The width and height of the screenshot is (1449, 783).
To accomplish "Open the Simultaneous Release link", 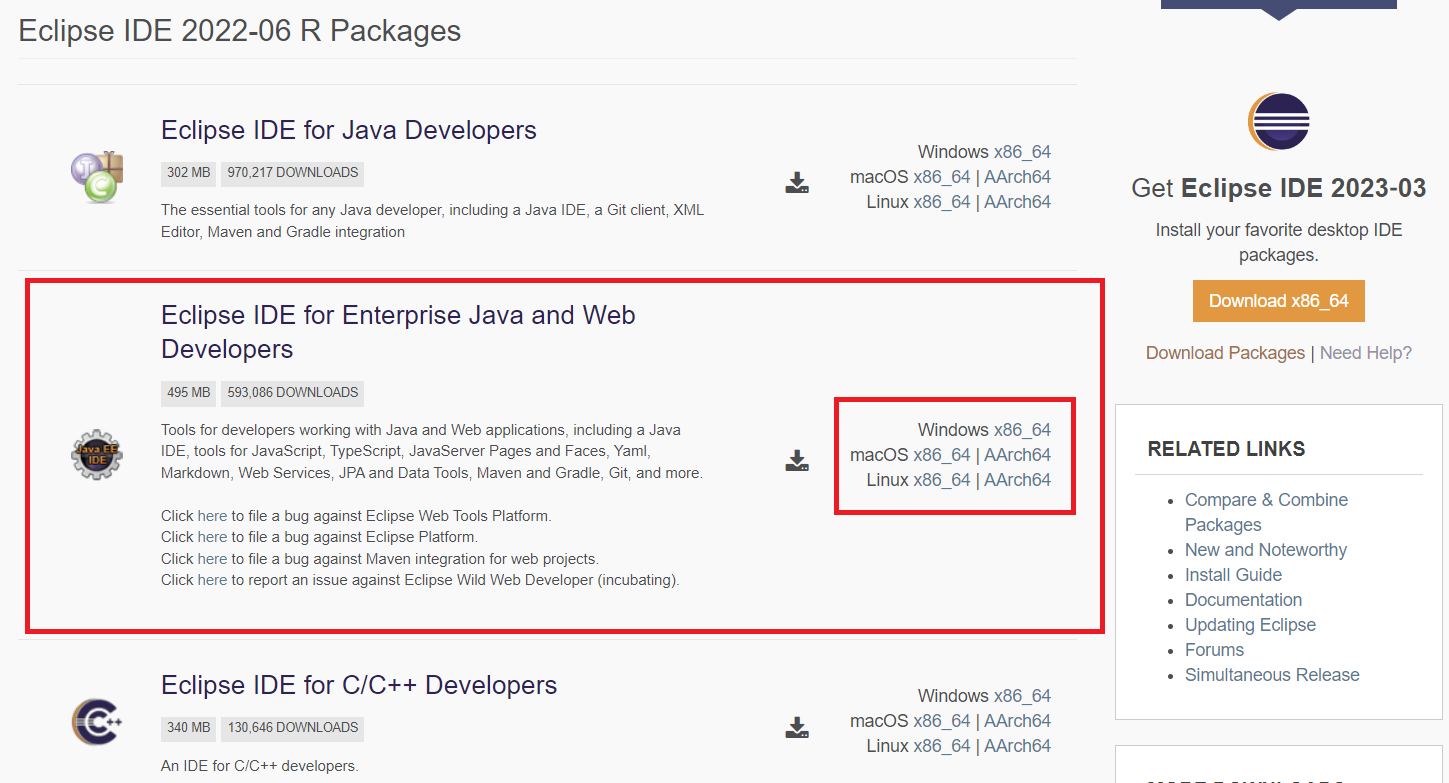I will pyautogui.click(x=1272, y=675).
